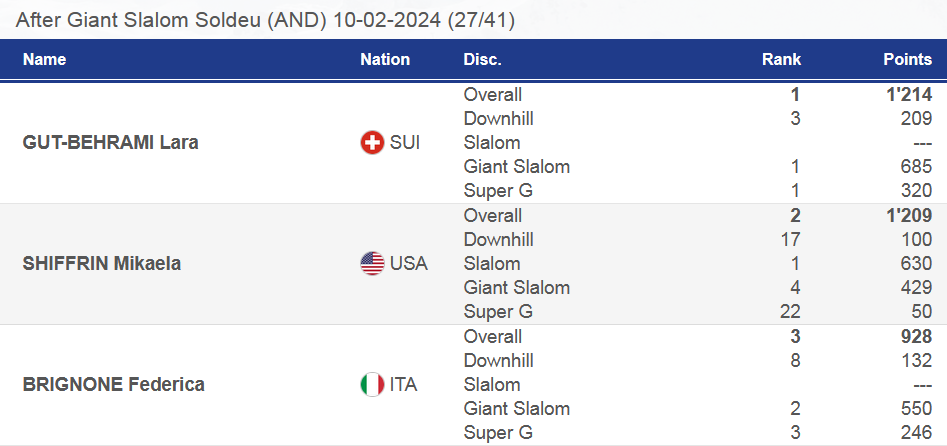Sort by the Rank column header
The height and width of the screenshot is (446, 947).
(x=781, y=60)
